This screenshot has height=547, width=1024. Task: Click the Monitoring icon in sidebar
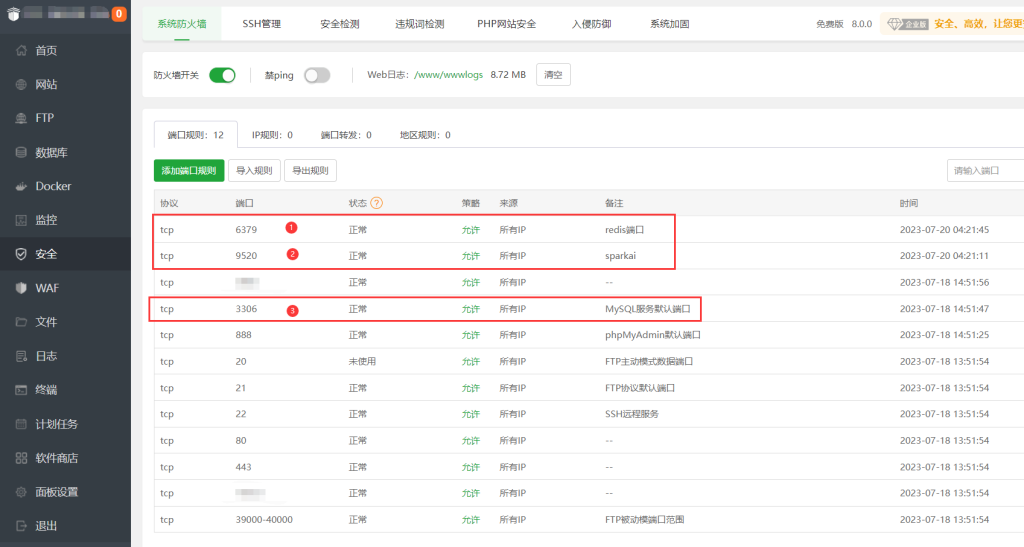point(21,220)
